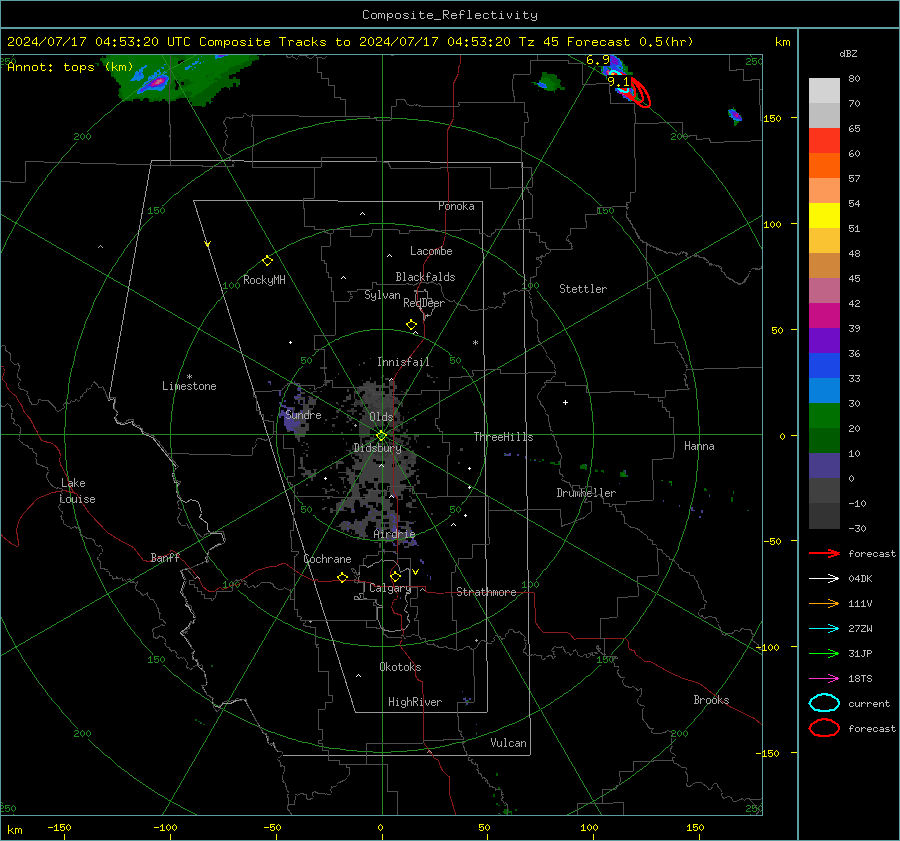The width and height of the screenshot is (900, 841).
Task: Click the Sundre city label
Action: tap(304, 415)
